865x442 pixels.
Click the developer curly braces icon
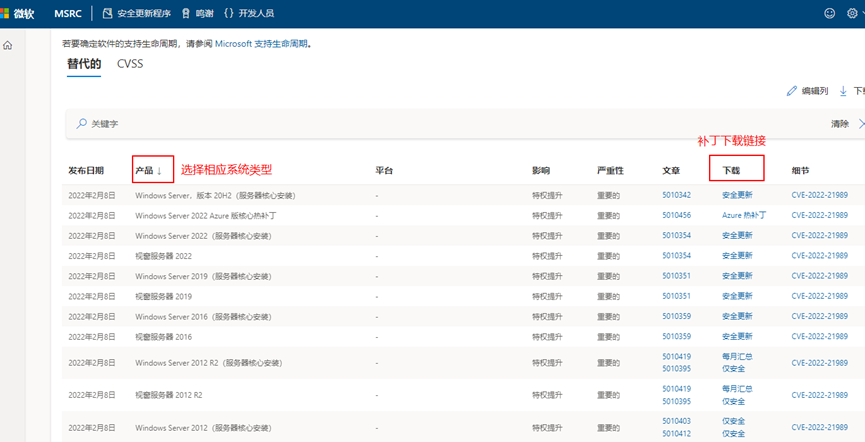click(x=229, y=14)
